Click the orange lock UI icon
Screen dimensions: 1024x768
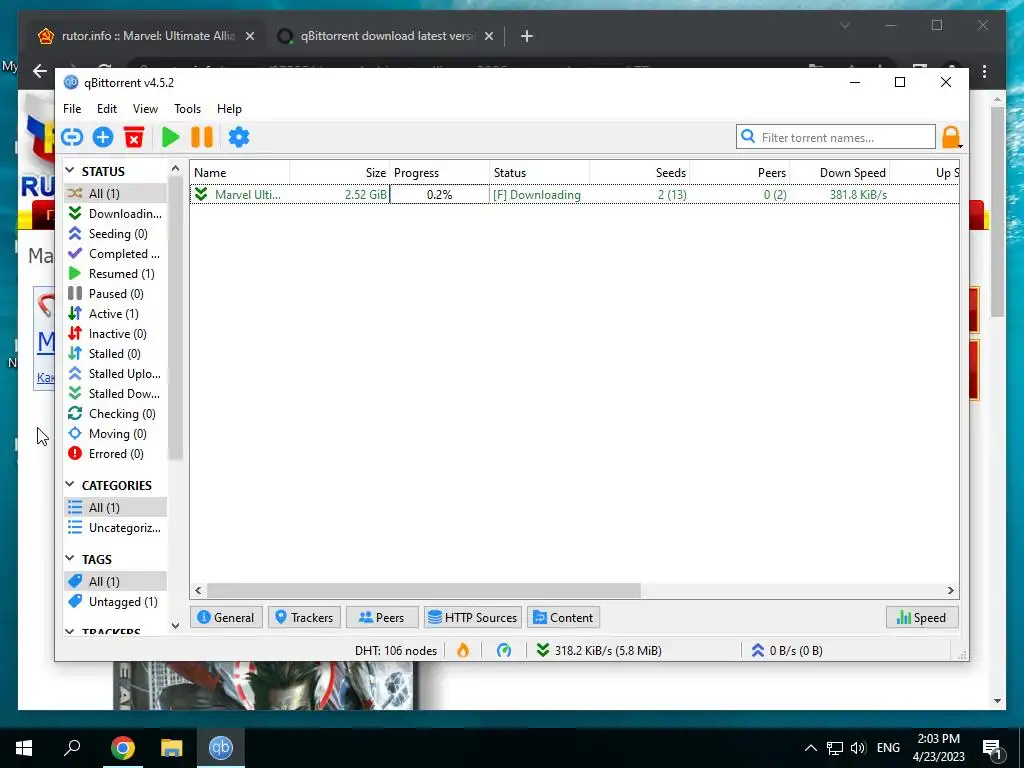(952, 137)
